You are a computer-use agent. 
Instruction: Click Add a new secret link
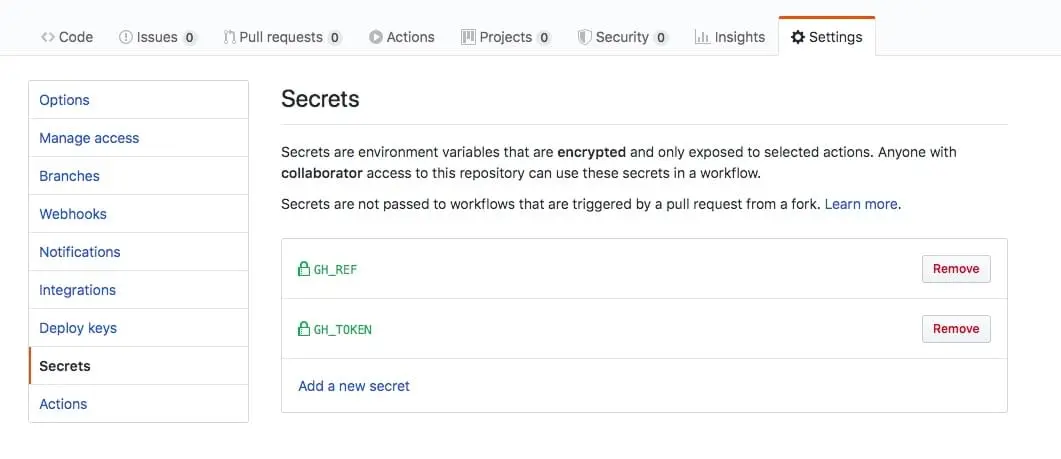click(354, 386)
